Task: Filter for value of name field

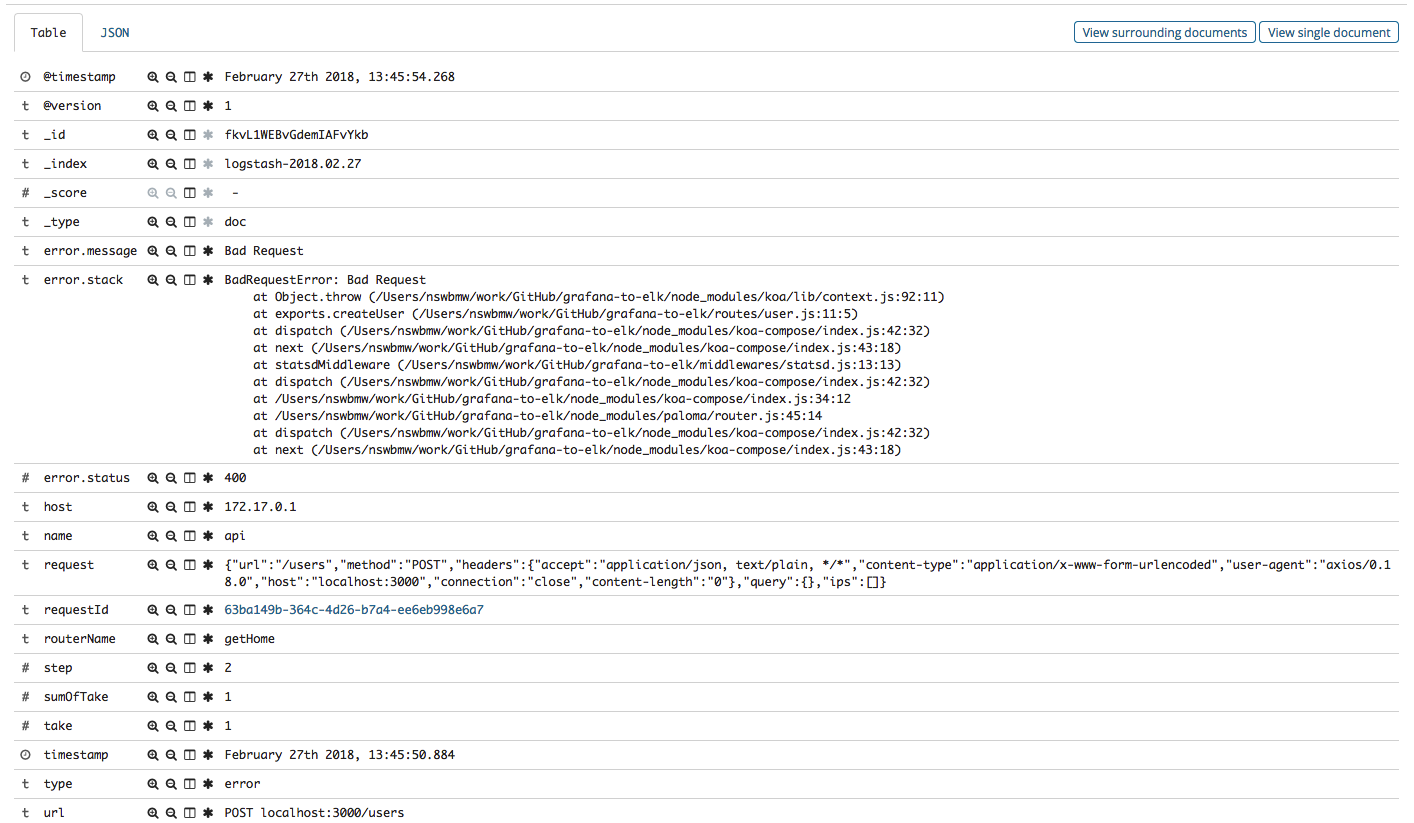Action: click(153, 536)
